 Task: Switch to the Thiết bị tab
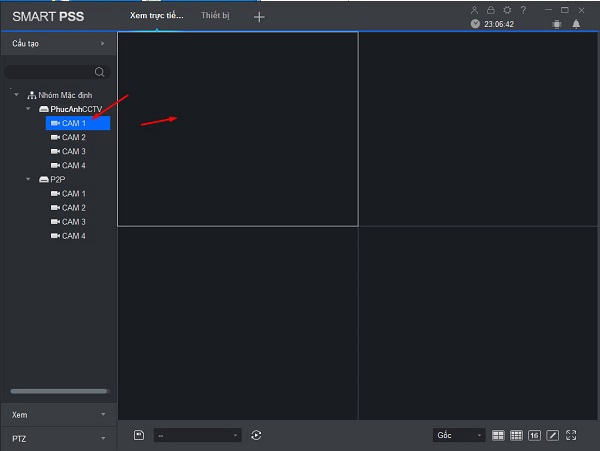pos(215,16)
